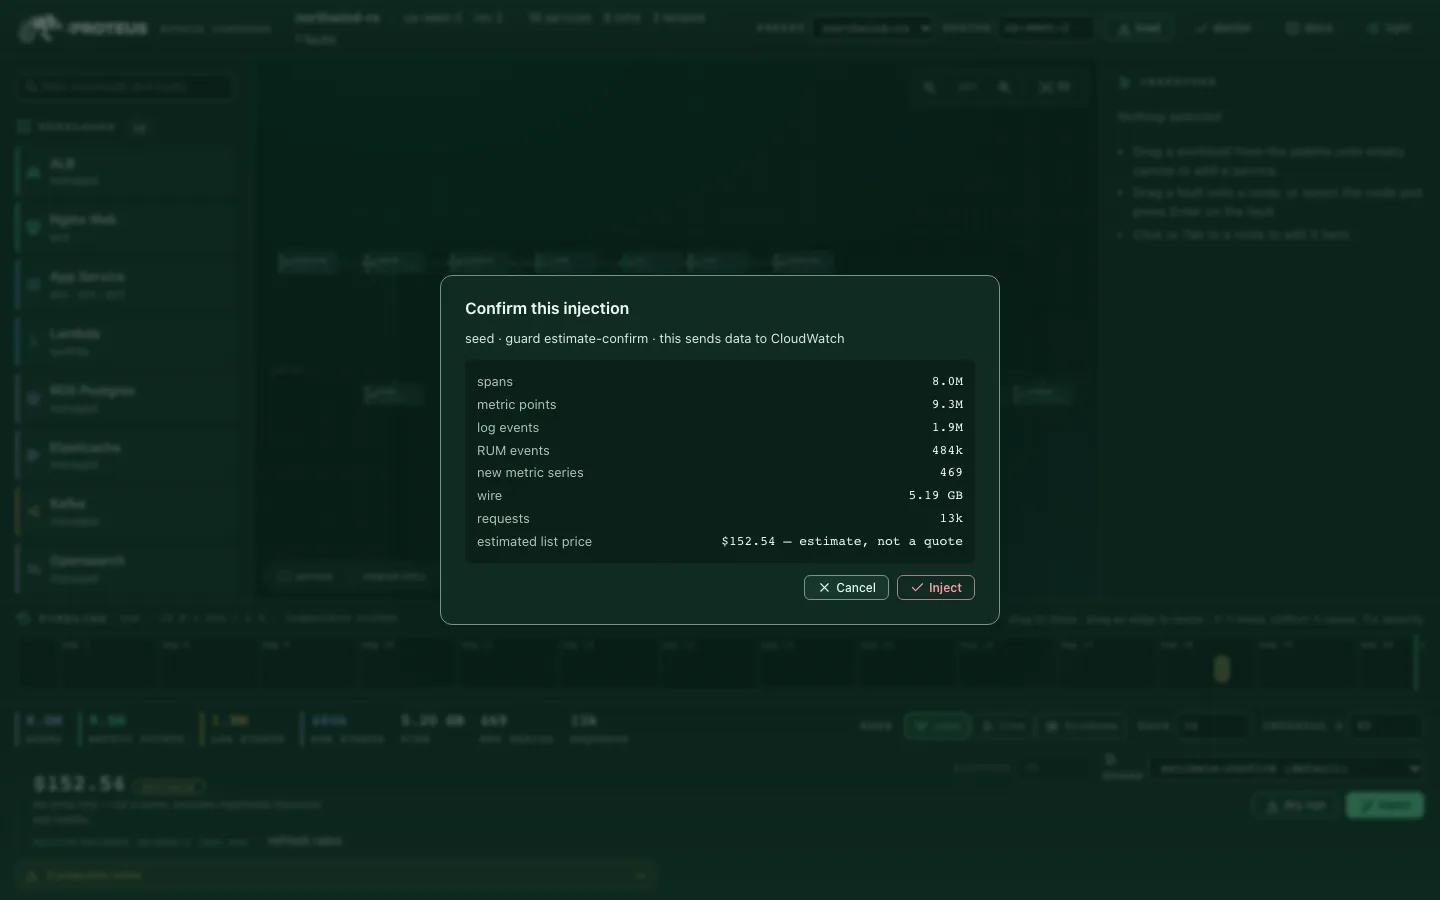1440x900 pixels.
Task: Select the Nginx Web palette item in the sidebar
Action: [125, 228]
